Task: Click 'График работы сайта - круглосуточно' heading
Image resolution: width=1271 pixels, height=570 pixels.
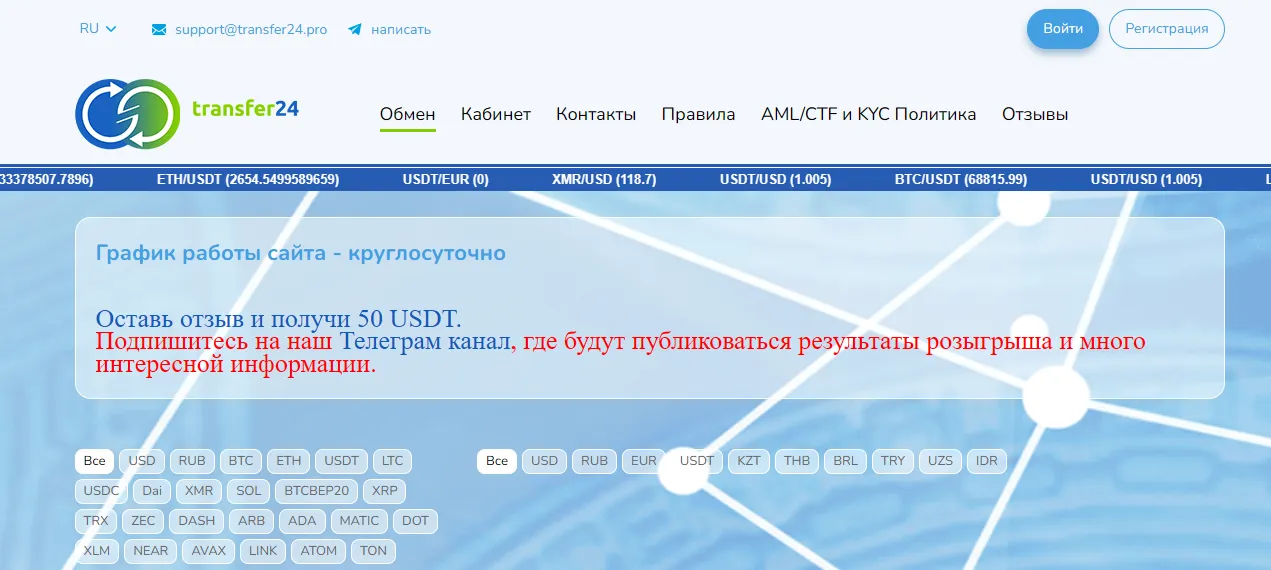Action: pos(301,253)
